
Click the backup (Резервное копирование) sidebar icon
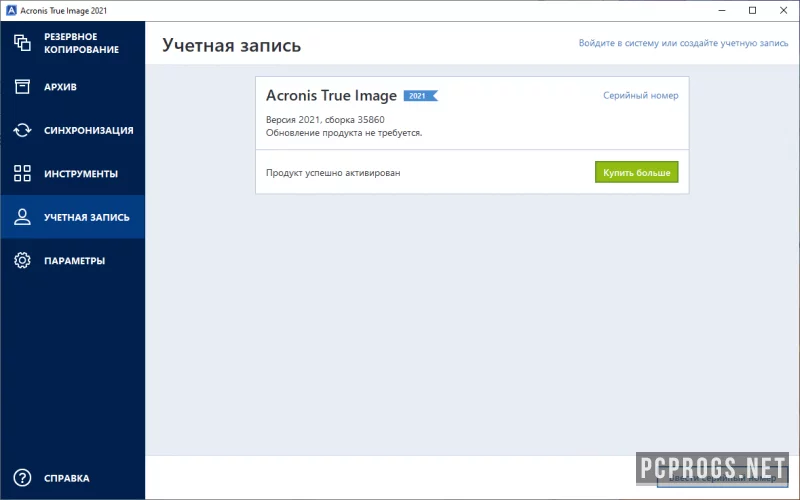pos(22,43)
